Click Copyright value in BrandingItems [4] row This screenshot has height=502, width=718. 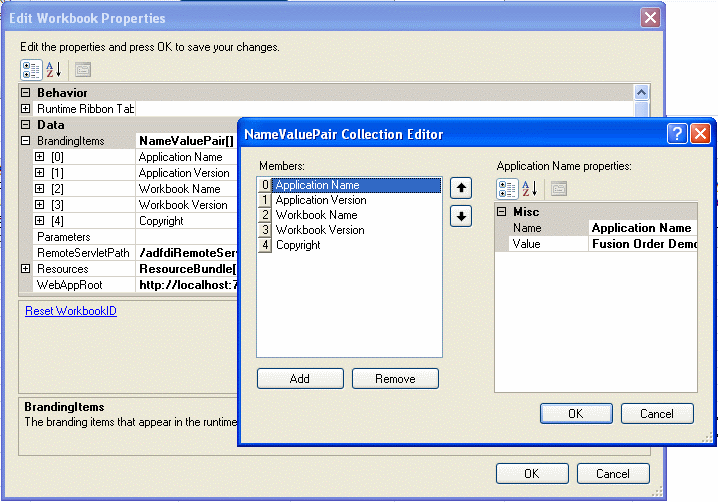(187, 221)
